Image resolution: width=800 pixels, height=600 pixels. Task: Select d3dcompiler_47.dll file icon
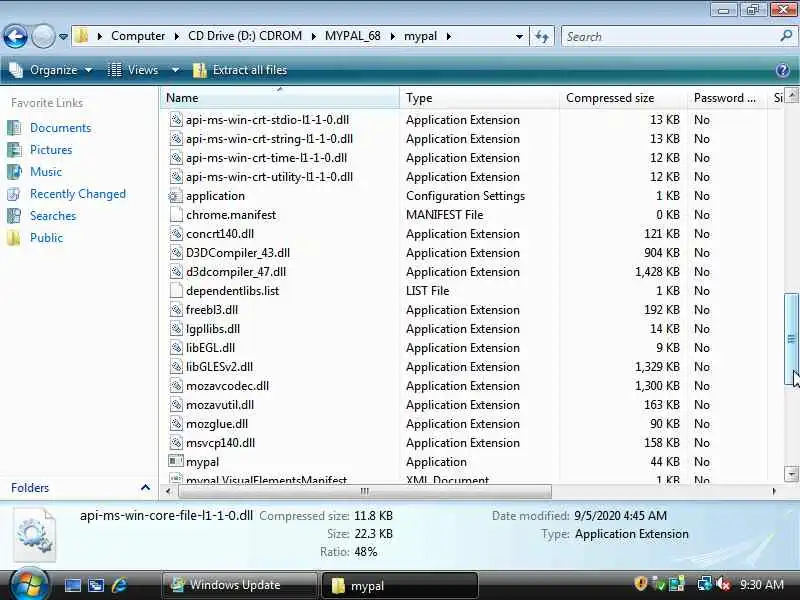tap(176, 272)
